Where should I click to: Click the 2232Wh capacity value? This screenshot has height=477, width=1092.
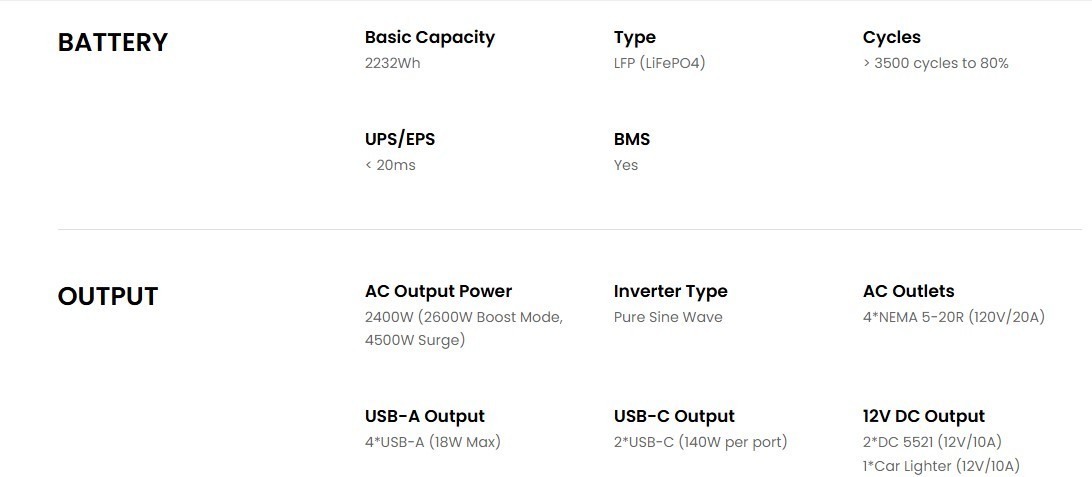[393, 63]
